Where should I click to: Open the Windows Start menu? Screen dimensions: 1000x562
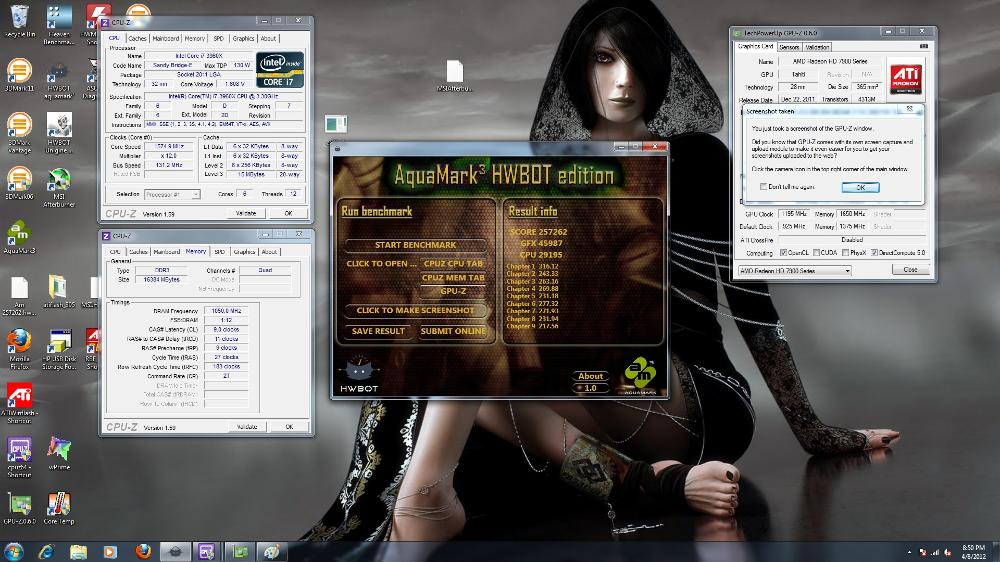tap(13, 551)
